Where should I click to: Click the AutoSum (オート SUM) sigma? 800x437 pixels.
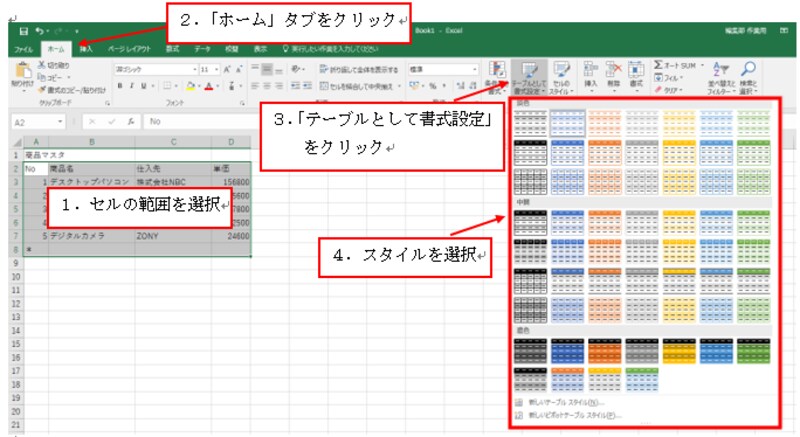click(x=659, y=65)
